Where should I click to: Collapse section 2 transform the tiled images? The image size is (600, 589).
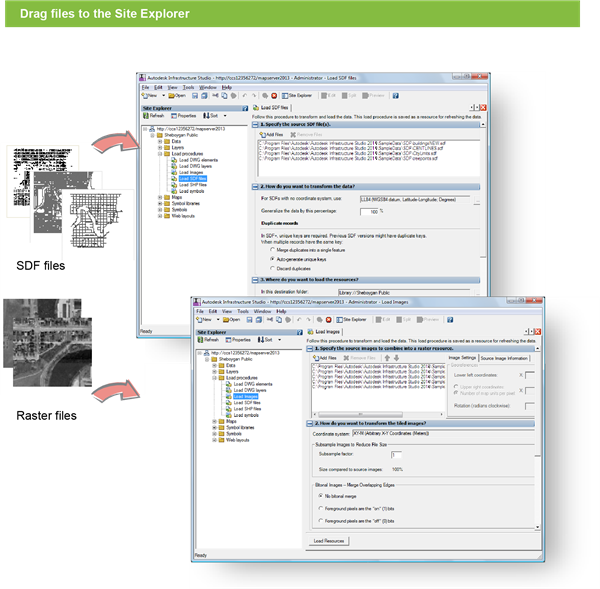pyautogui.click(x=310, y=423)
